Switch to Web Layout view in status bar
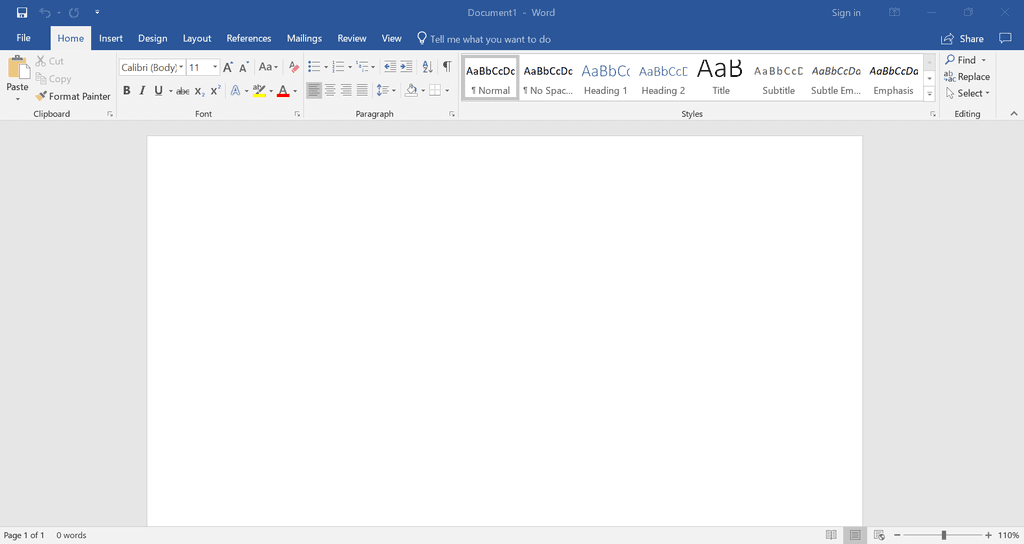 [879, 535]
